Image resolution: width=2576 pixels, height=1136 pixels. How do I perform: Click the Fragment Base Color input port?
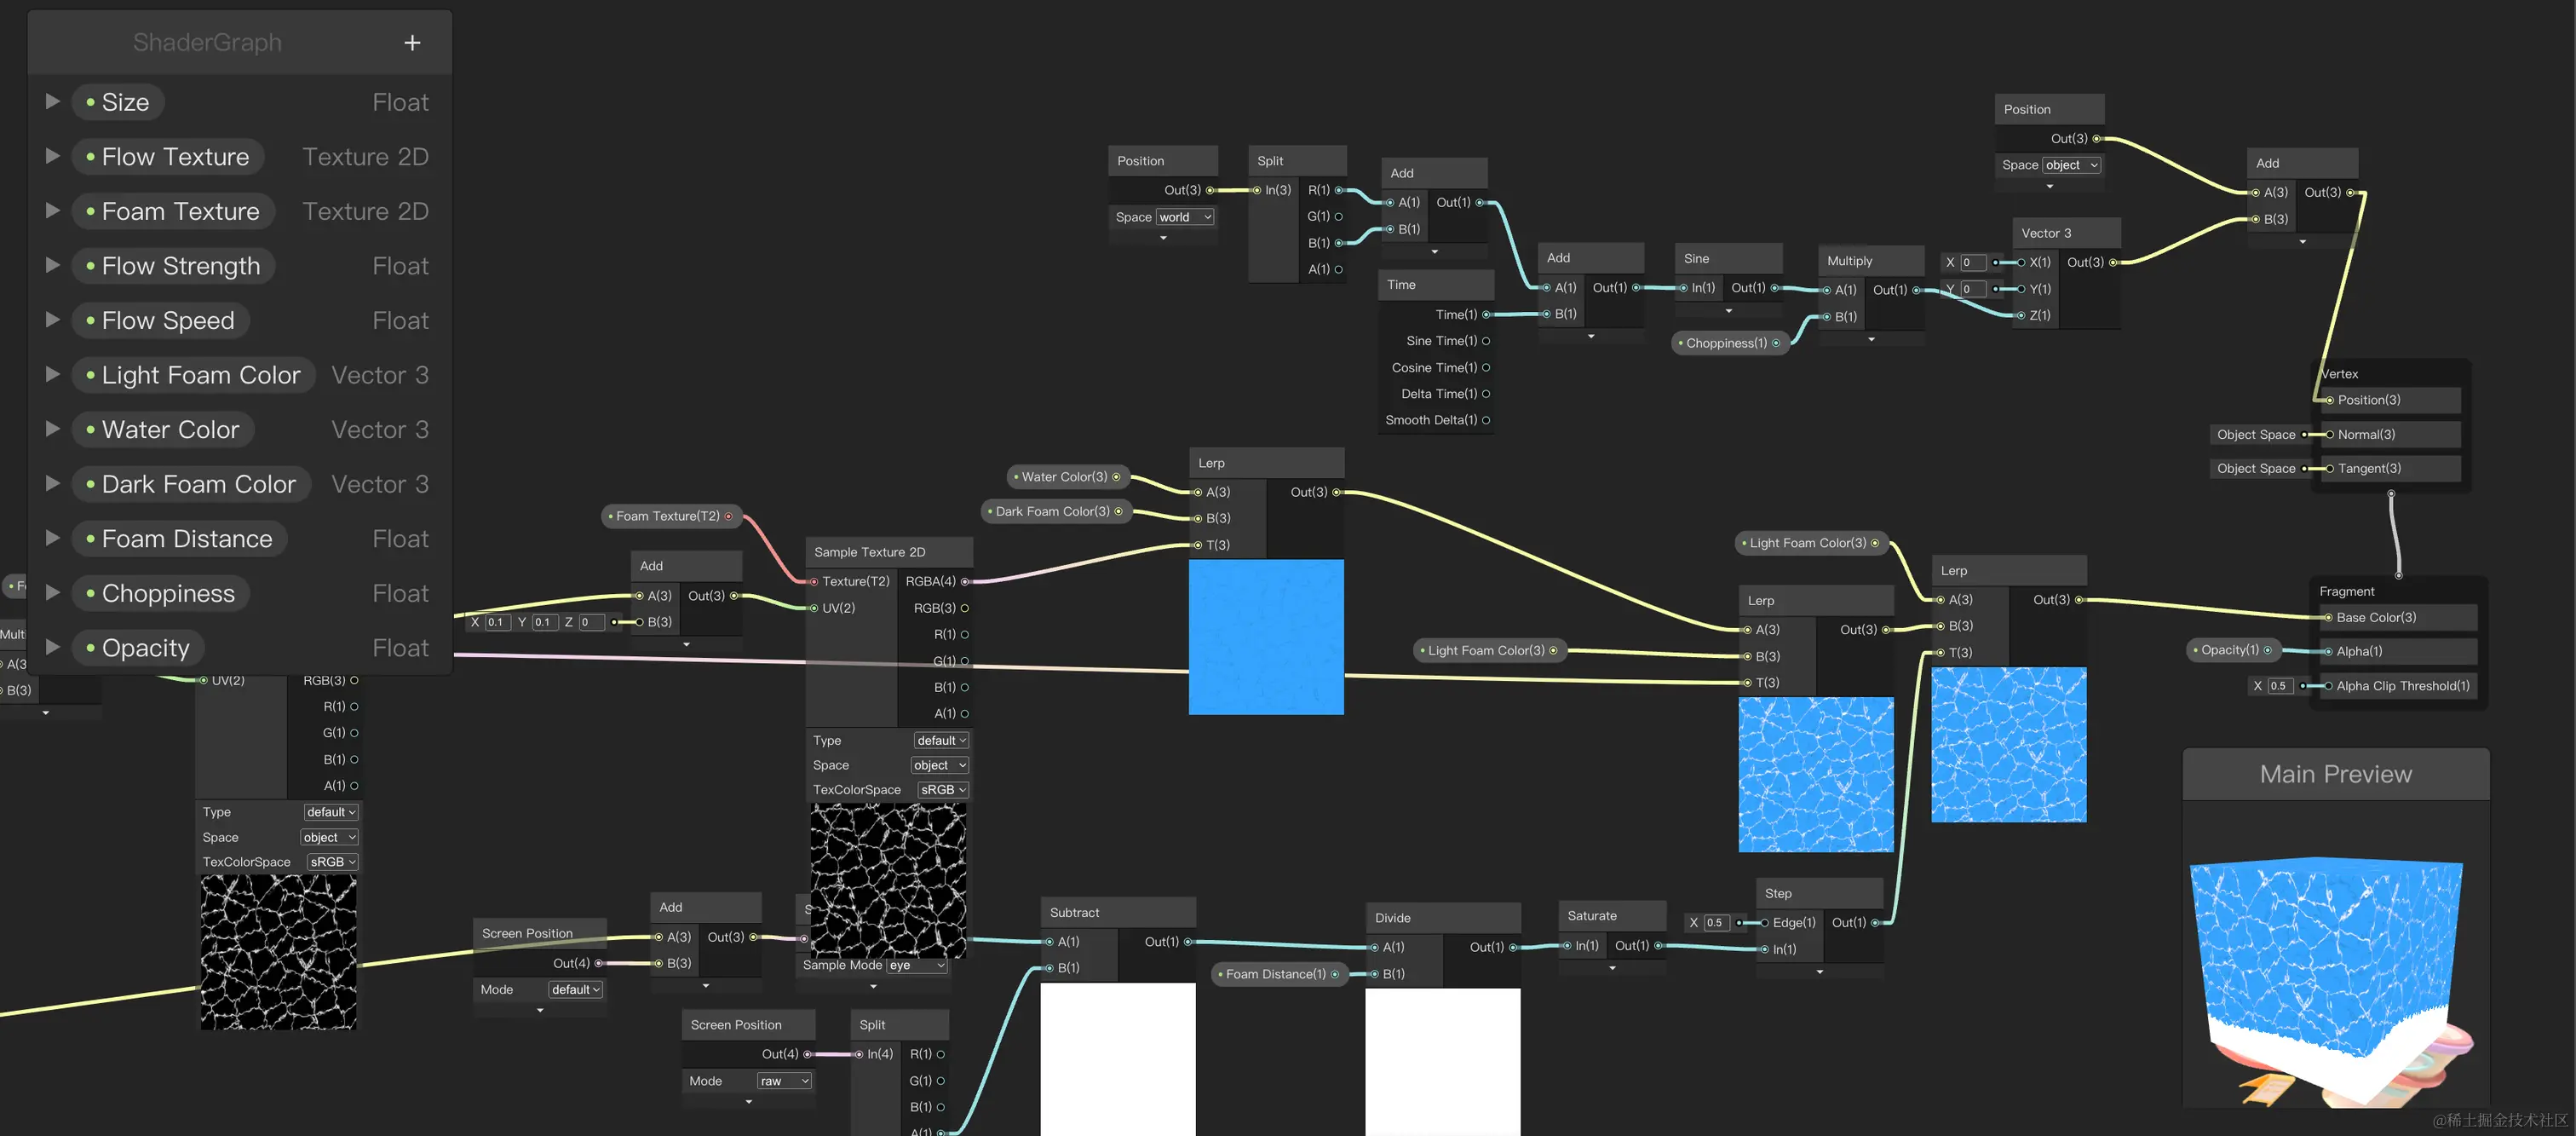[x=2328, y=618]
